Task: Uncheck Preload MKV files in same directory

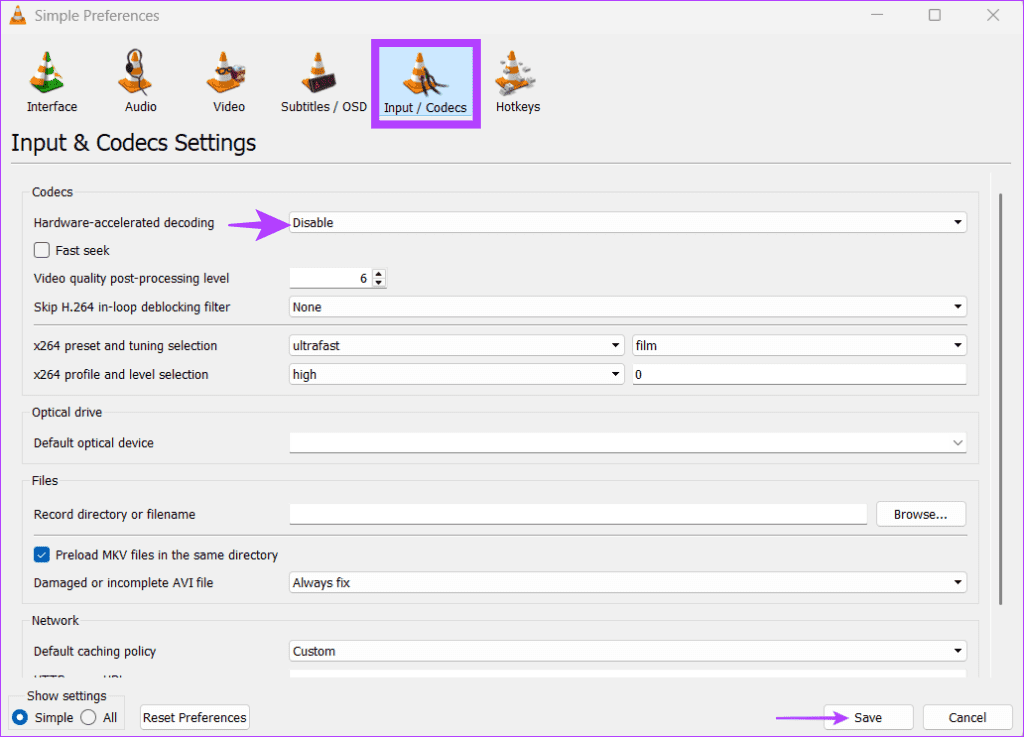Action: (x=42, y=555)
